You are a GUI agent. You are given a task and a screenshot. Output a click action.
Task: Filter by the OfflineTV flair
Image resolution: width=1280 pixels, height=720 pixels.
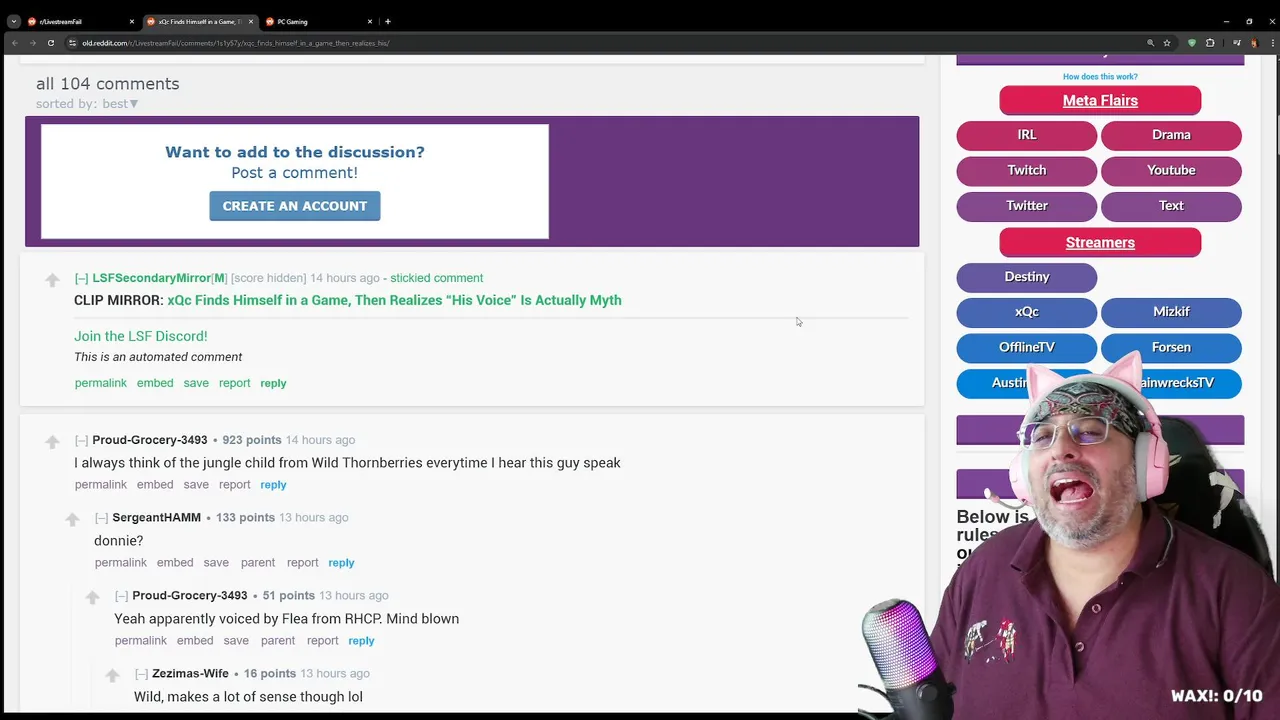pos(1027,347)
